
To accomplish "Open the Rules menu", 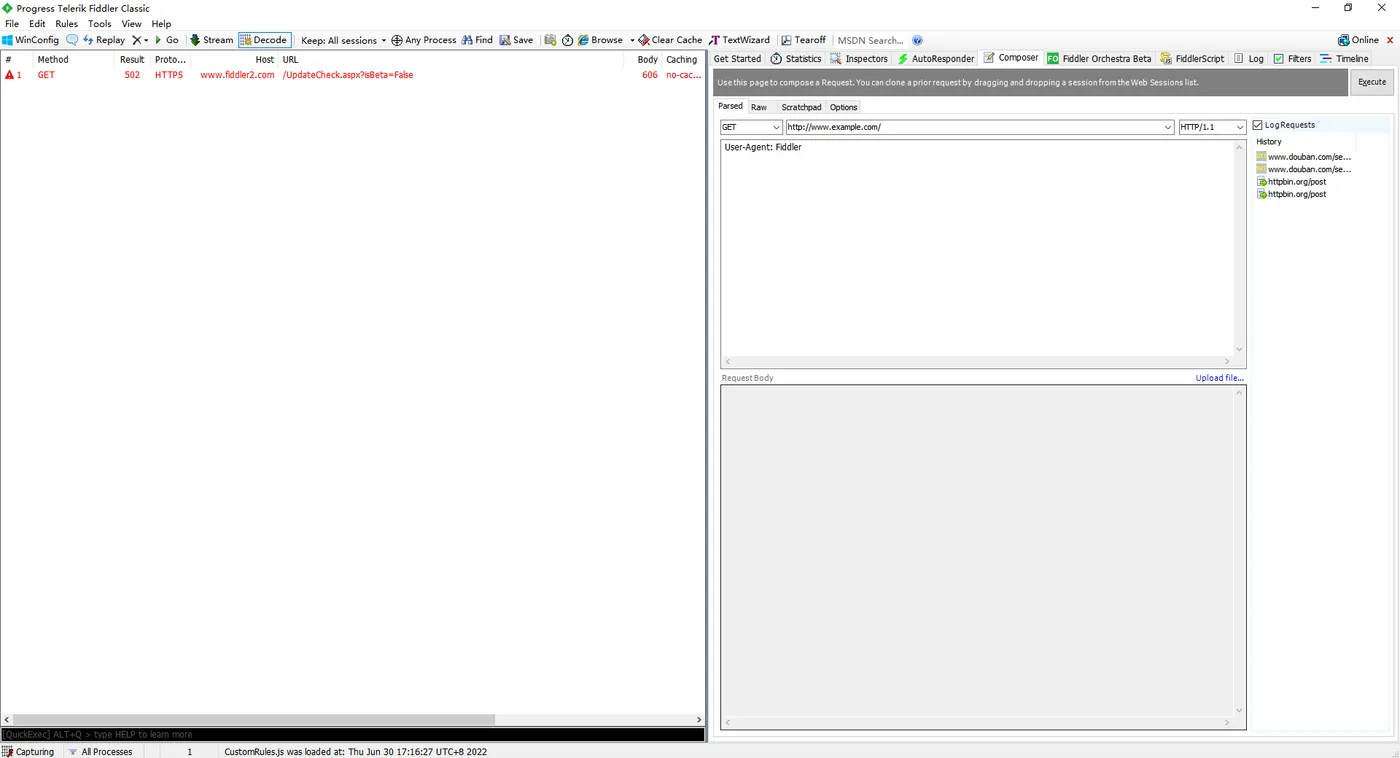I will point(66,23).
